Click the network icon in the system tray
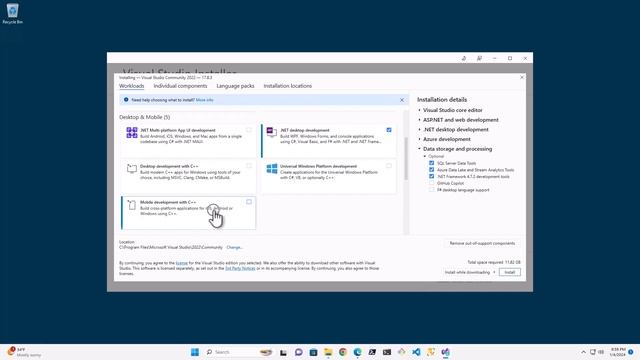The height and width of the screenshot is (360, 640). pyautogui.click(x=593, y=352)
